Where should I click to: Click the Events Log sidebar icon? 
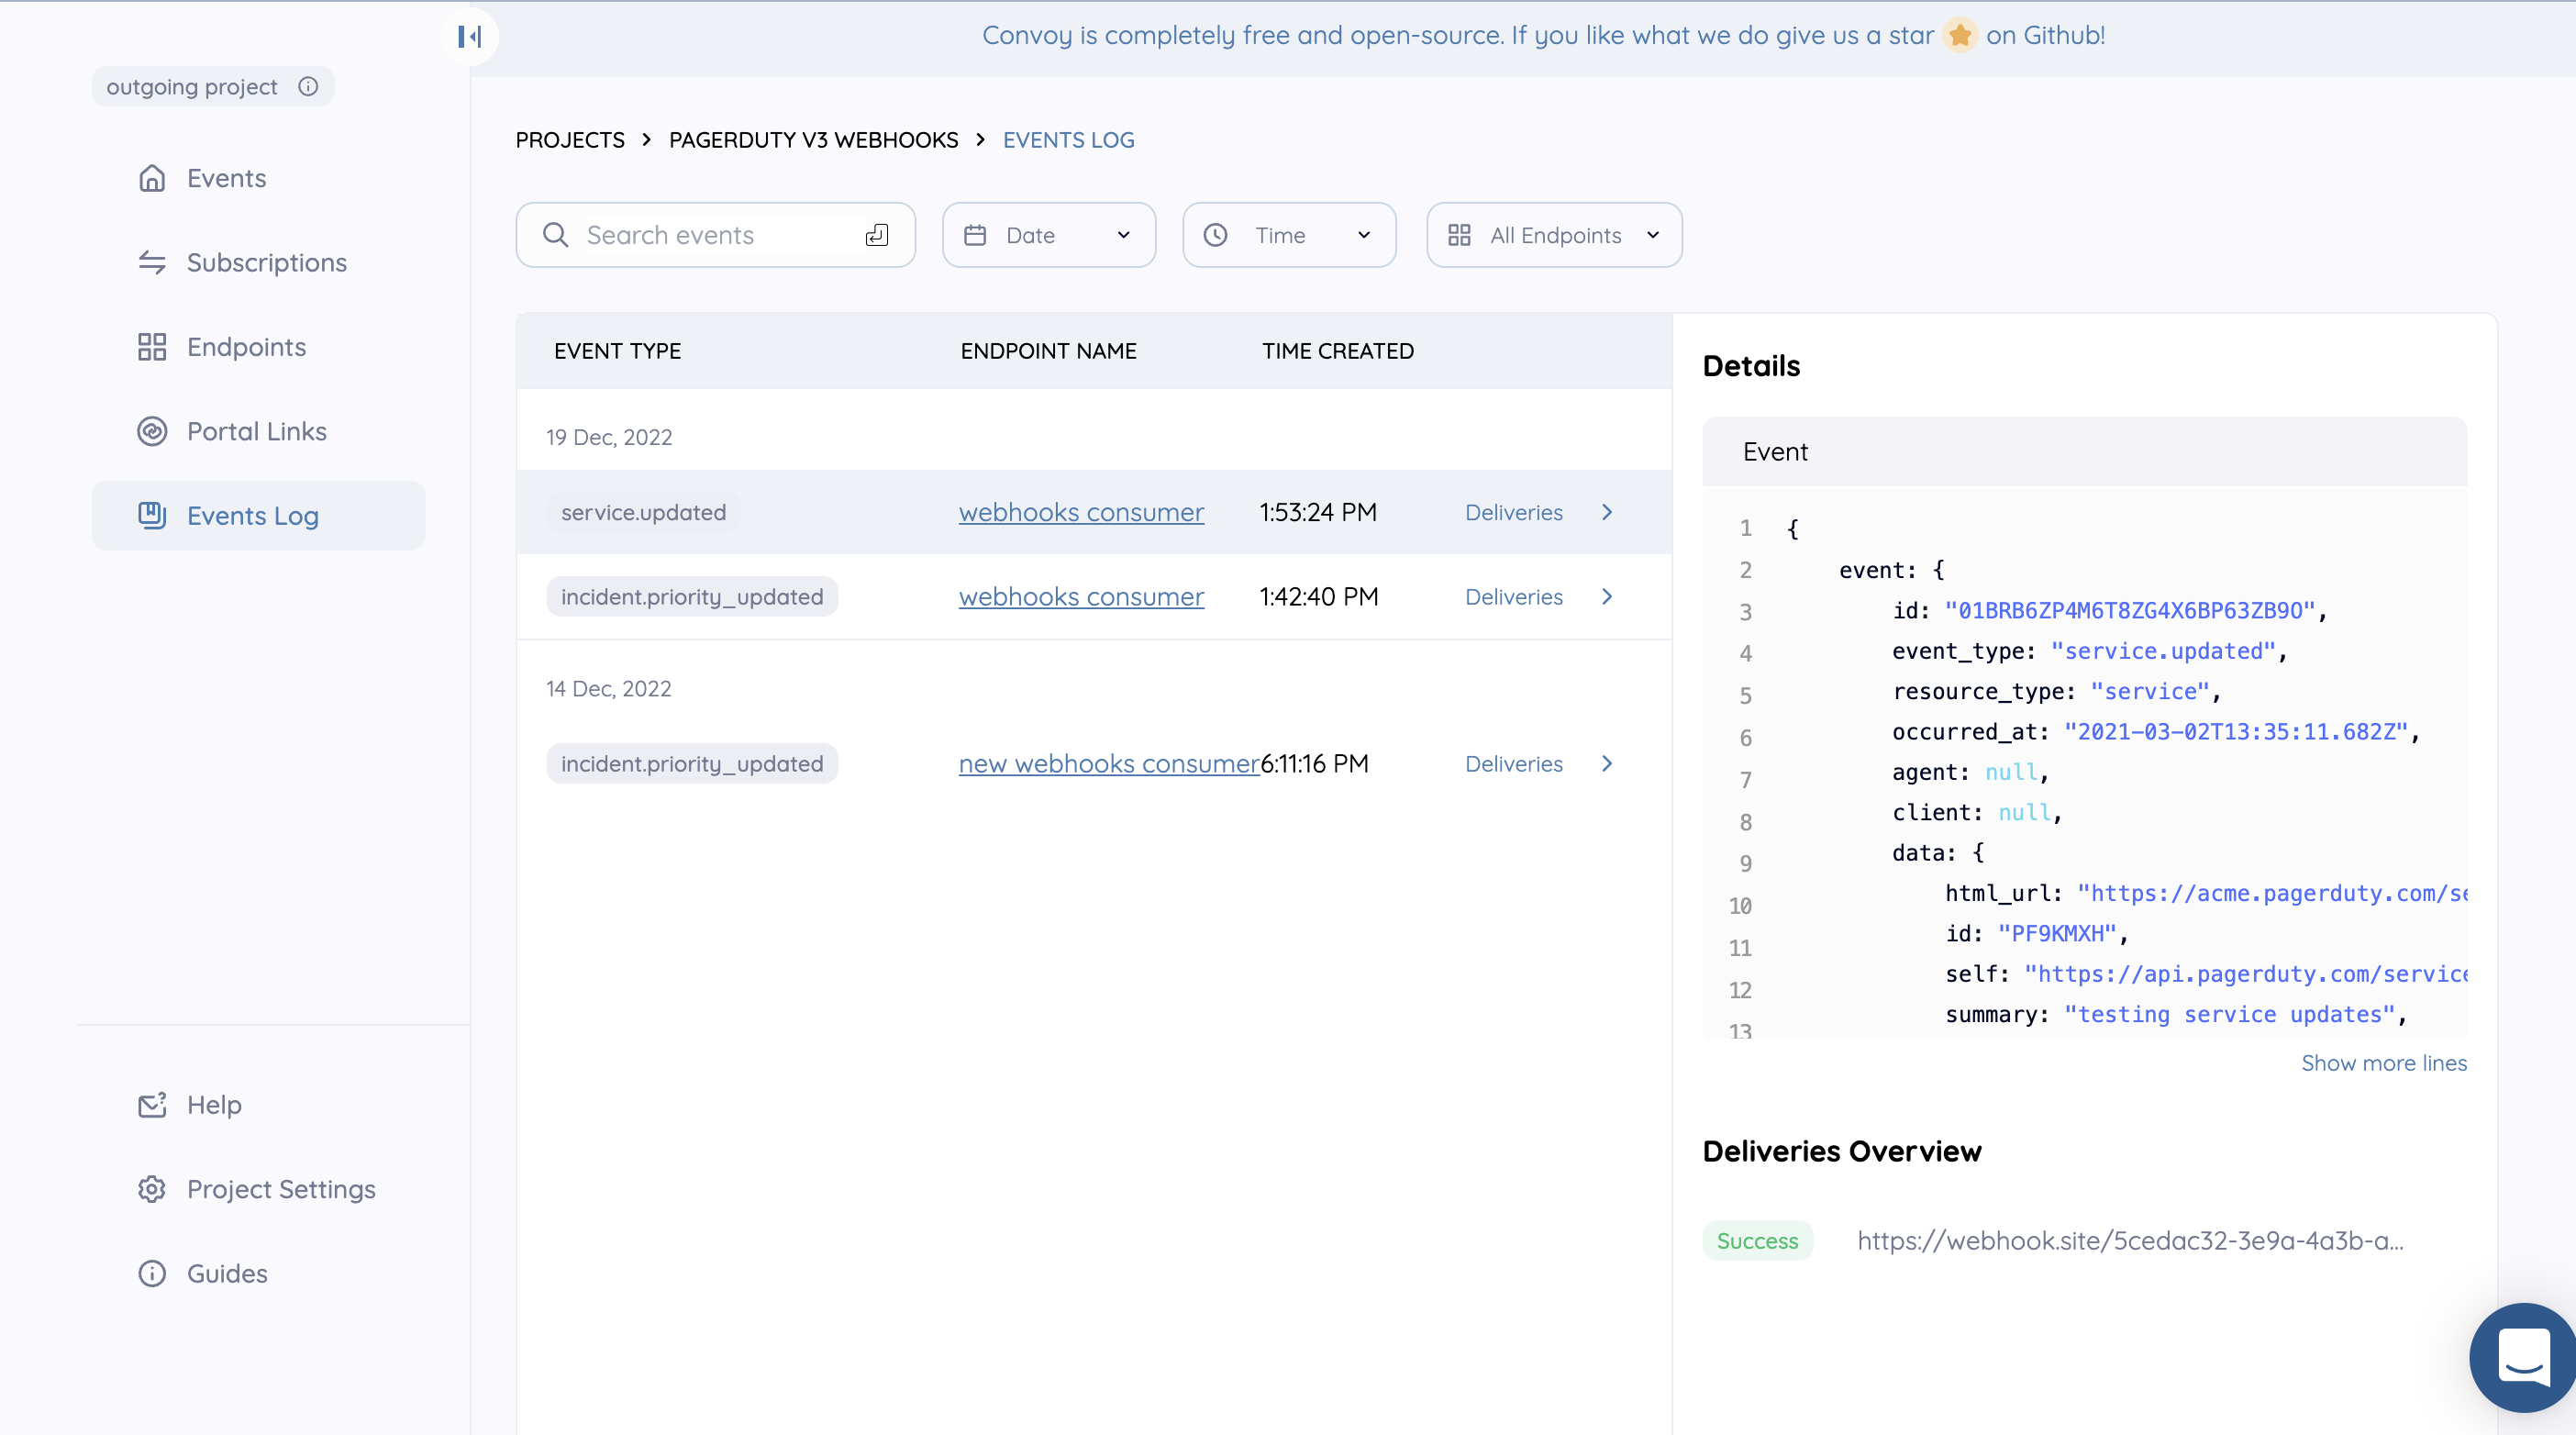click(x=154, y=514)
